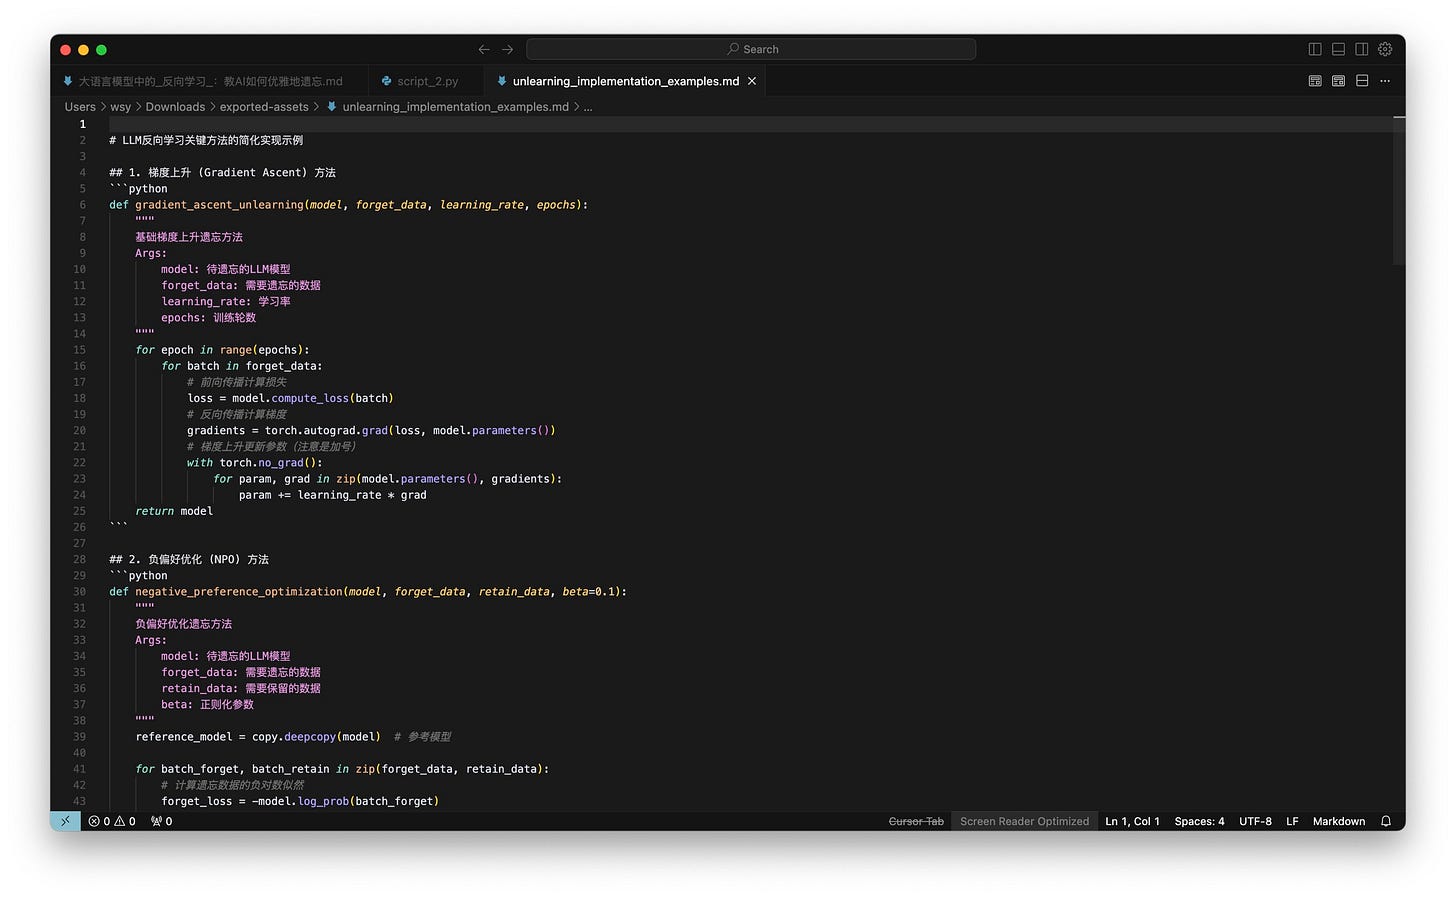Go forward with the right arrow
Viewport: 1456px width, 897px height.
[x=507, y=49]
